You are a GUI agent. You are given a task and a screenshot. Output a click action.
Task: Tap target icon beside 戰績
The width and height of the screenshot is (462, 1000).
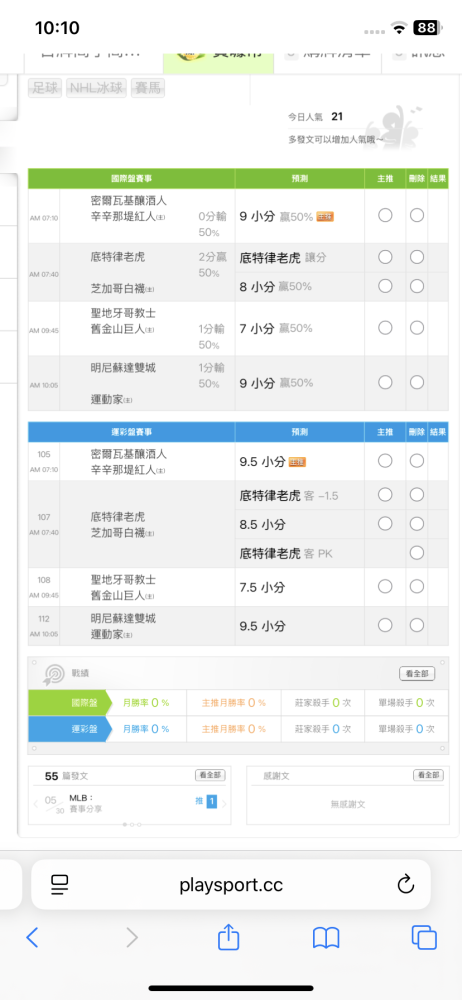(x=54, y=675)
